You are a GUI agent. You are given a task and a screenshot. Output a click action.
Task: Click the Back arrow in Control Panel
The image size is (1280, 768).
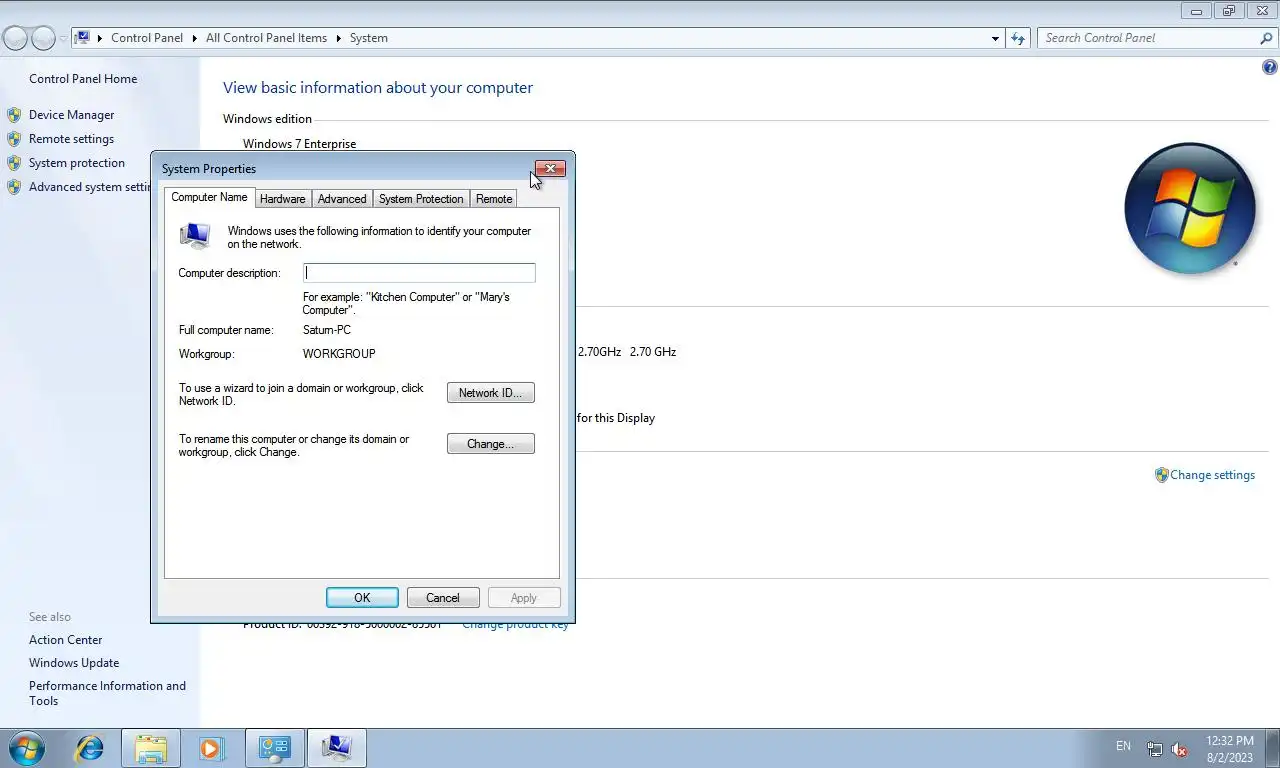click(15, 38)
